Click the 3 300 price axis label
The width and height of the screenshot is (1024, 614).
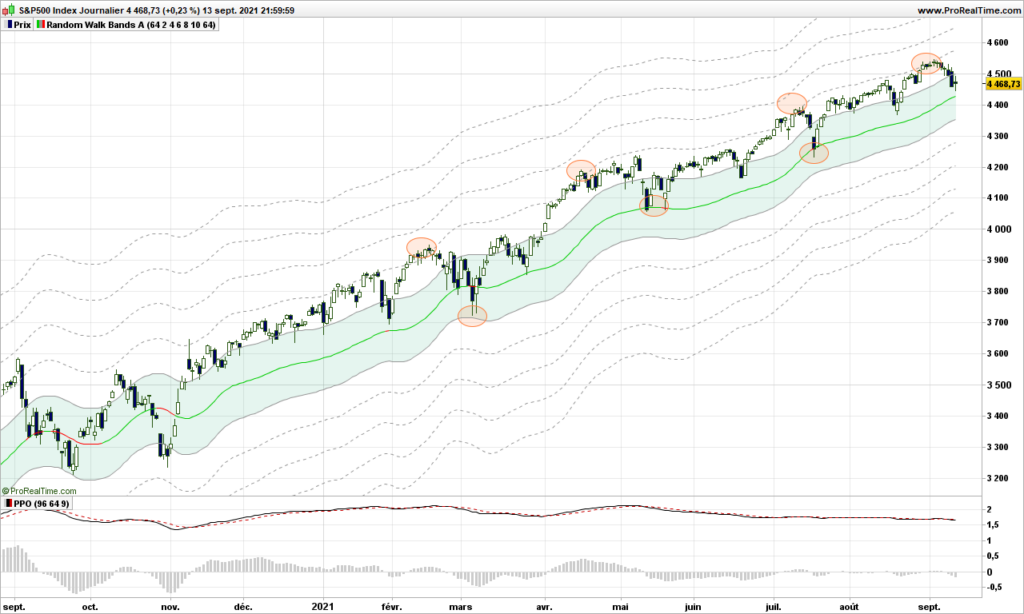click(x=999, y=447)
